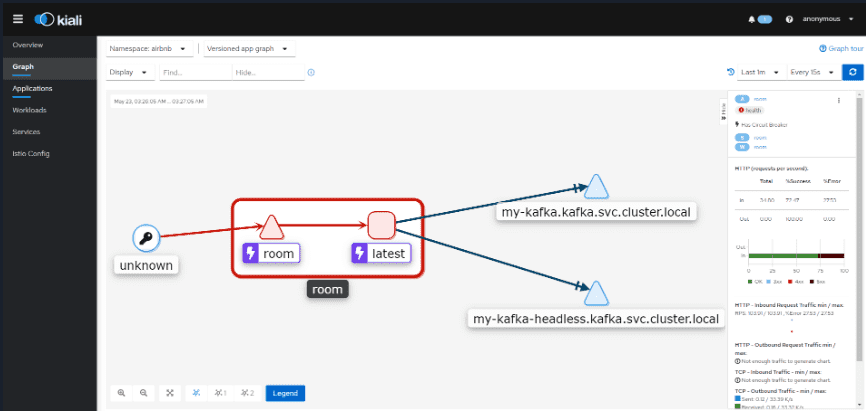
Task: Open the room workload link in panel
Action: (761, 147)
